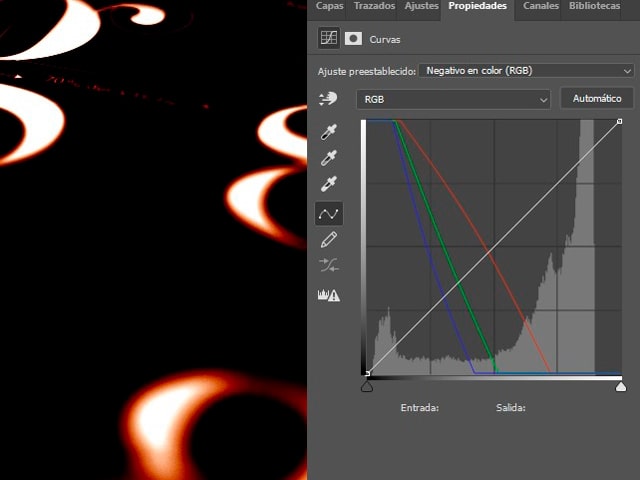
Task: Select the pencil draw-curve tool
Action: [328, 240]
